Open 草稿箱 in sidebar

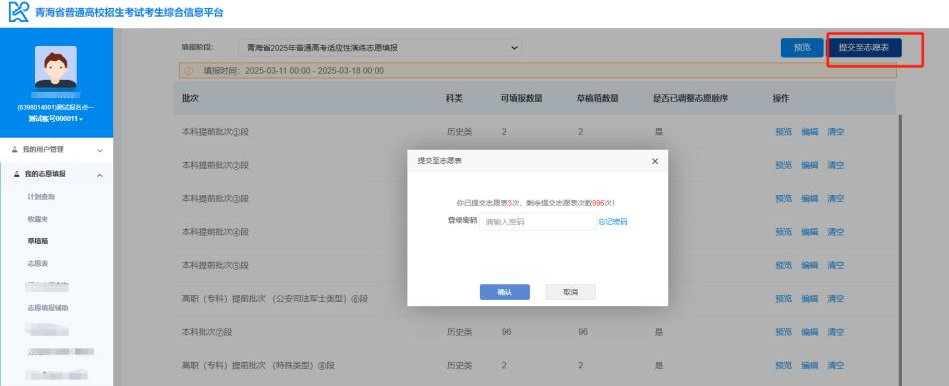[x=38, y=241]
